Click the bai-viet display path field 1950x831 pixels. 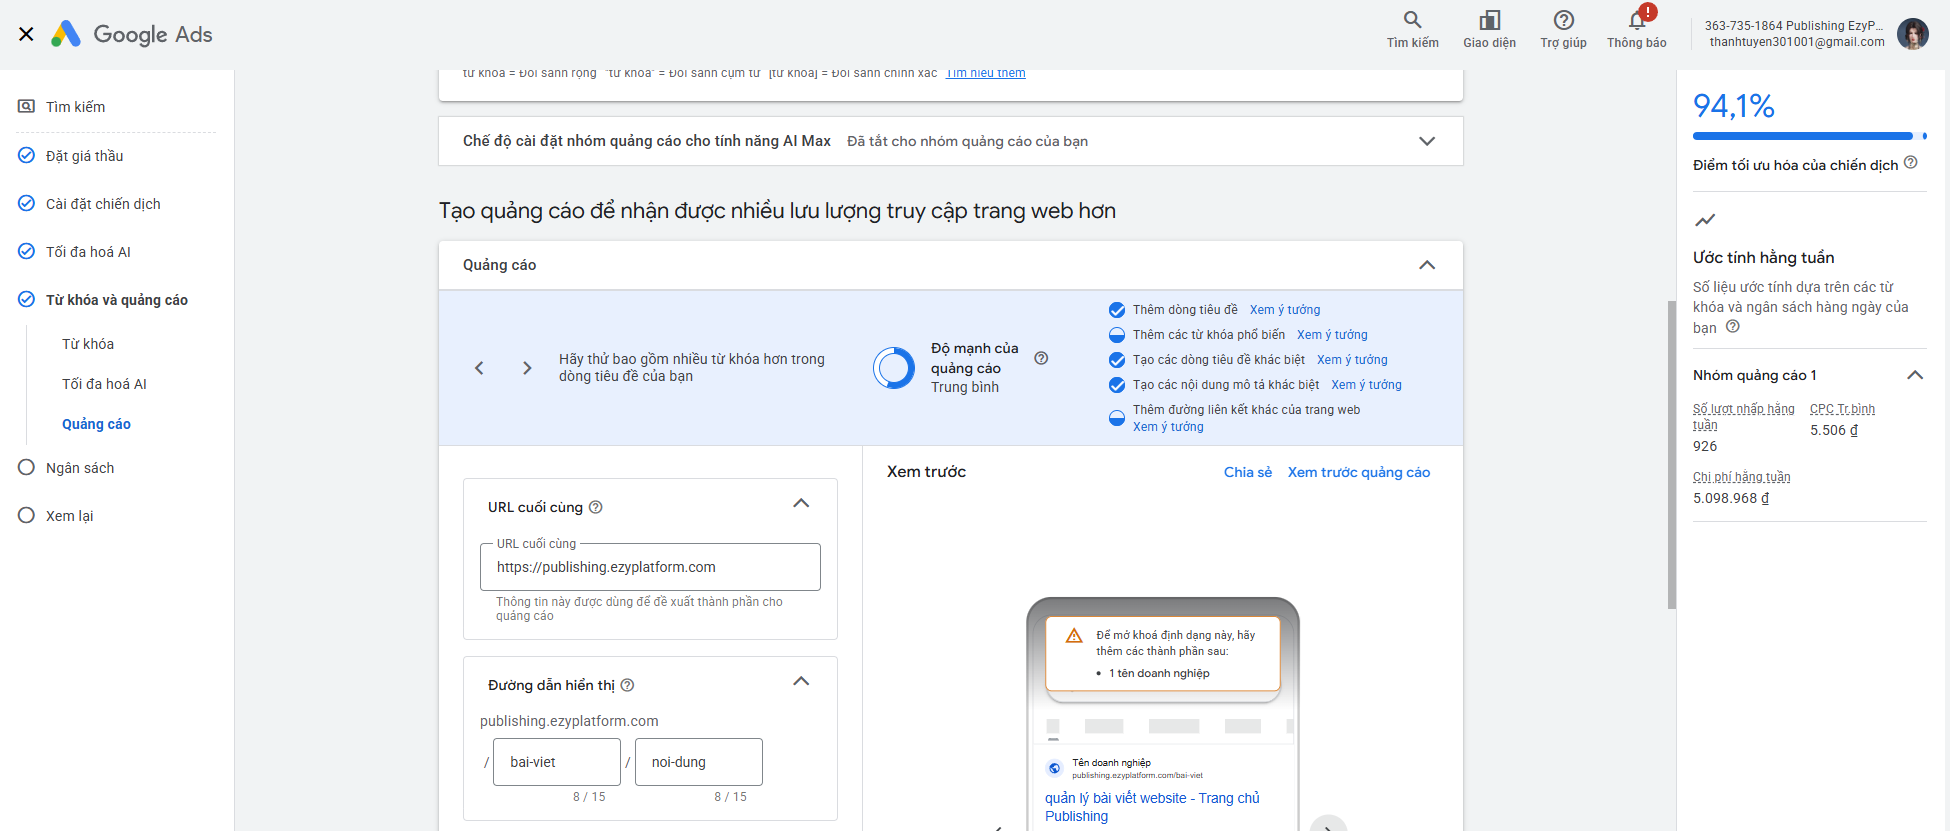557,762
